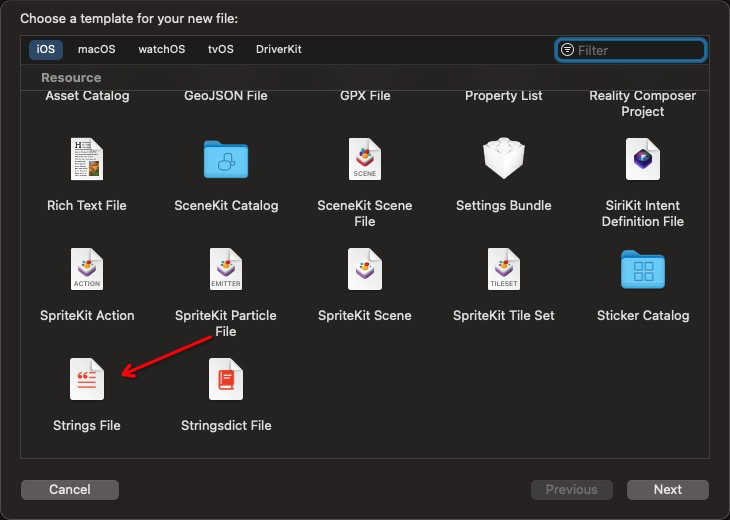Select the Settings Bundle lego icon
The image size is (730, 520).
point(504,158)
